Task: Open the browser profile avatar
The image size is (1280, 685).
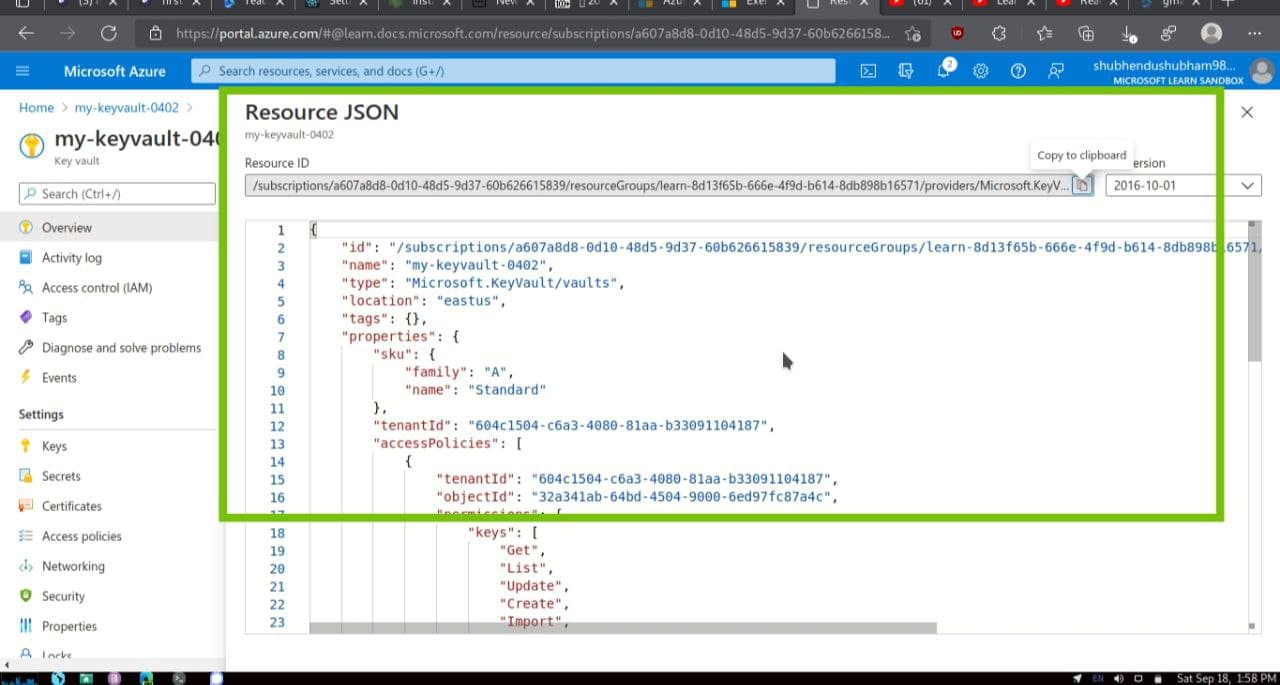Action: (1211, 33)
